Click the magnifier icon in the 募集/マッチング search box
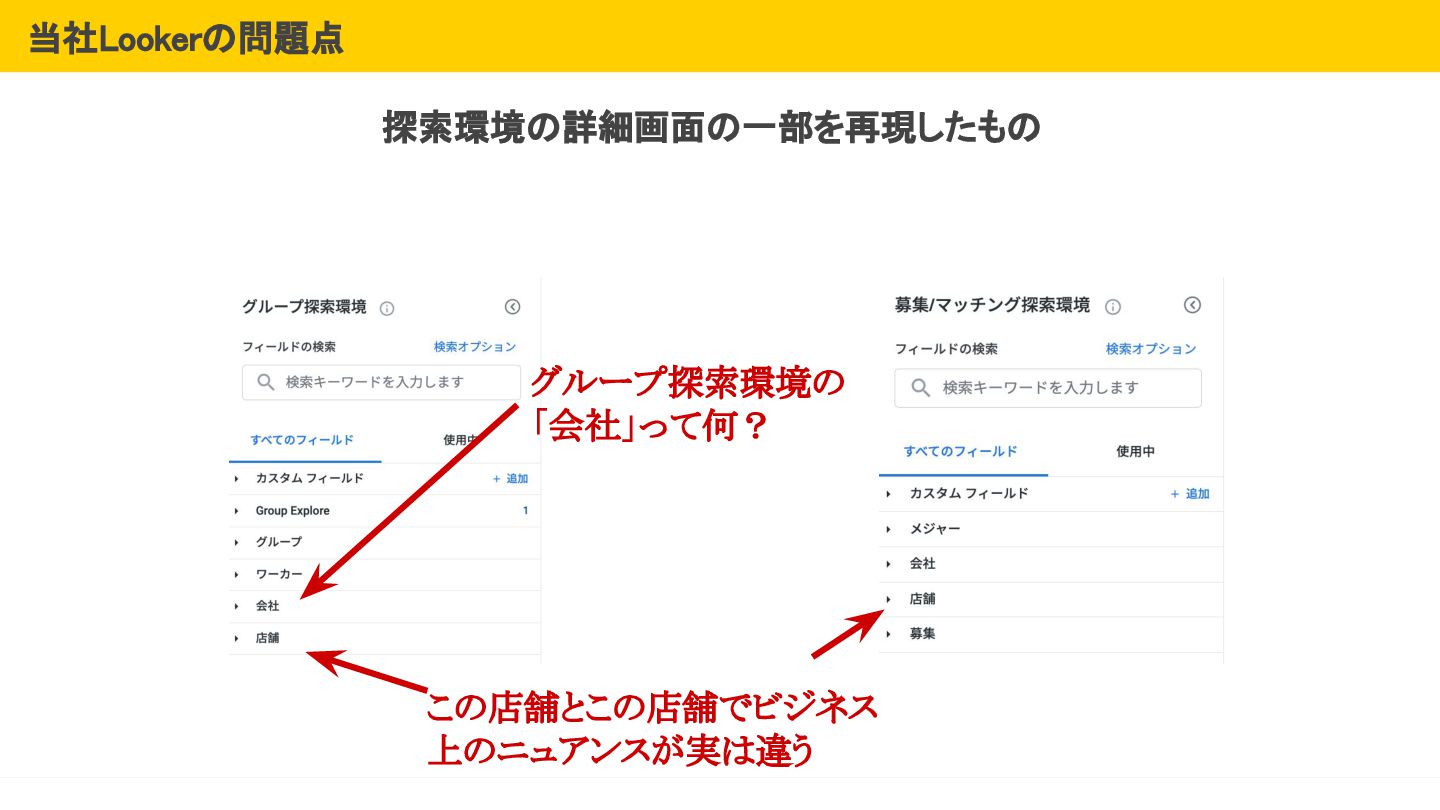The height and width of the screenshot is (810, 1440). pos(921,387)
